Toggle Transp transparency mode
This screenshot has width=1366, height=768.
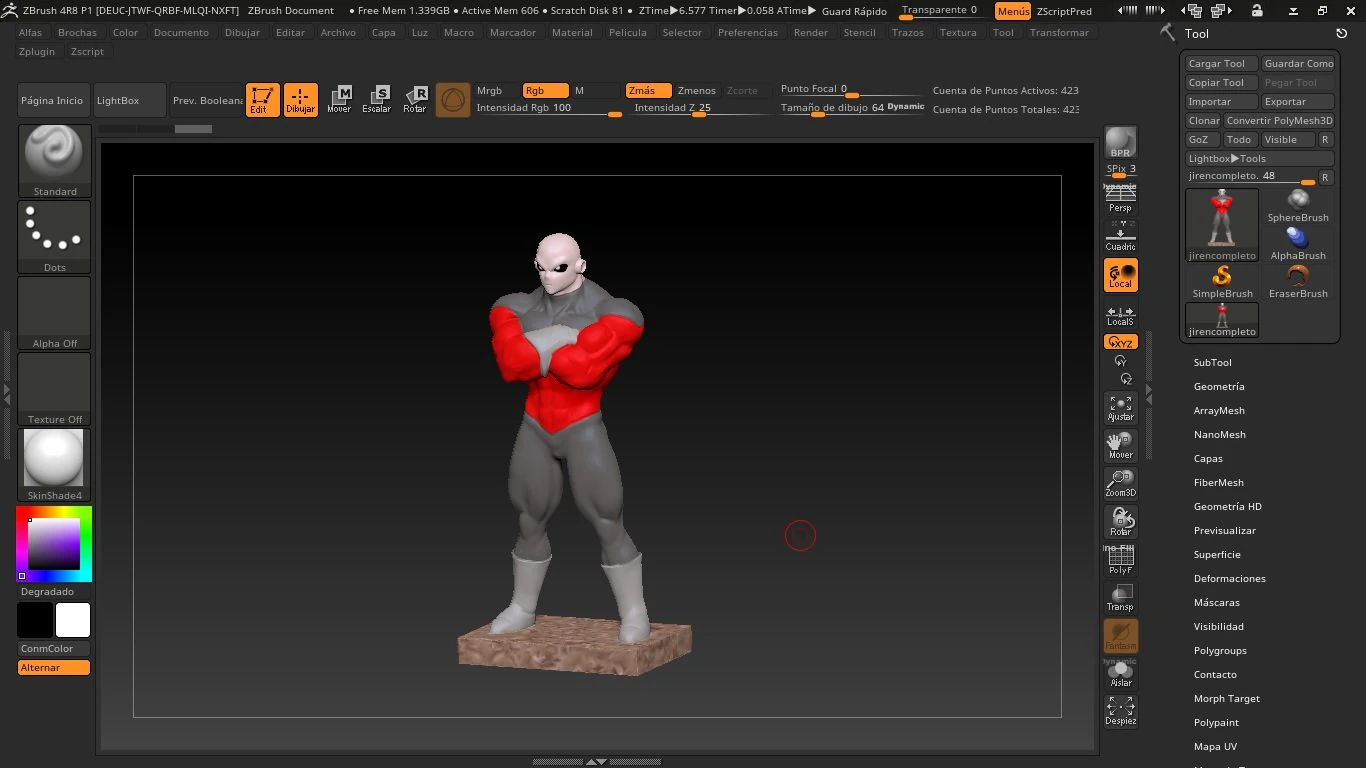point(1121,598)
